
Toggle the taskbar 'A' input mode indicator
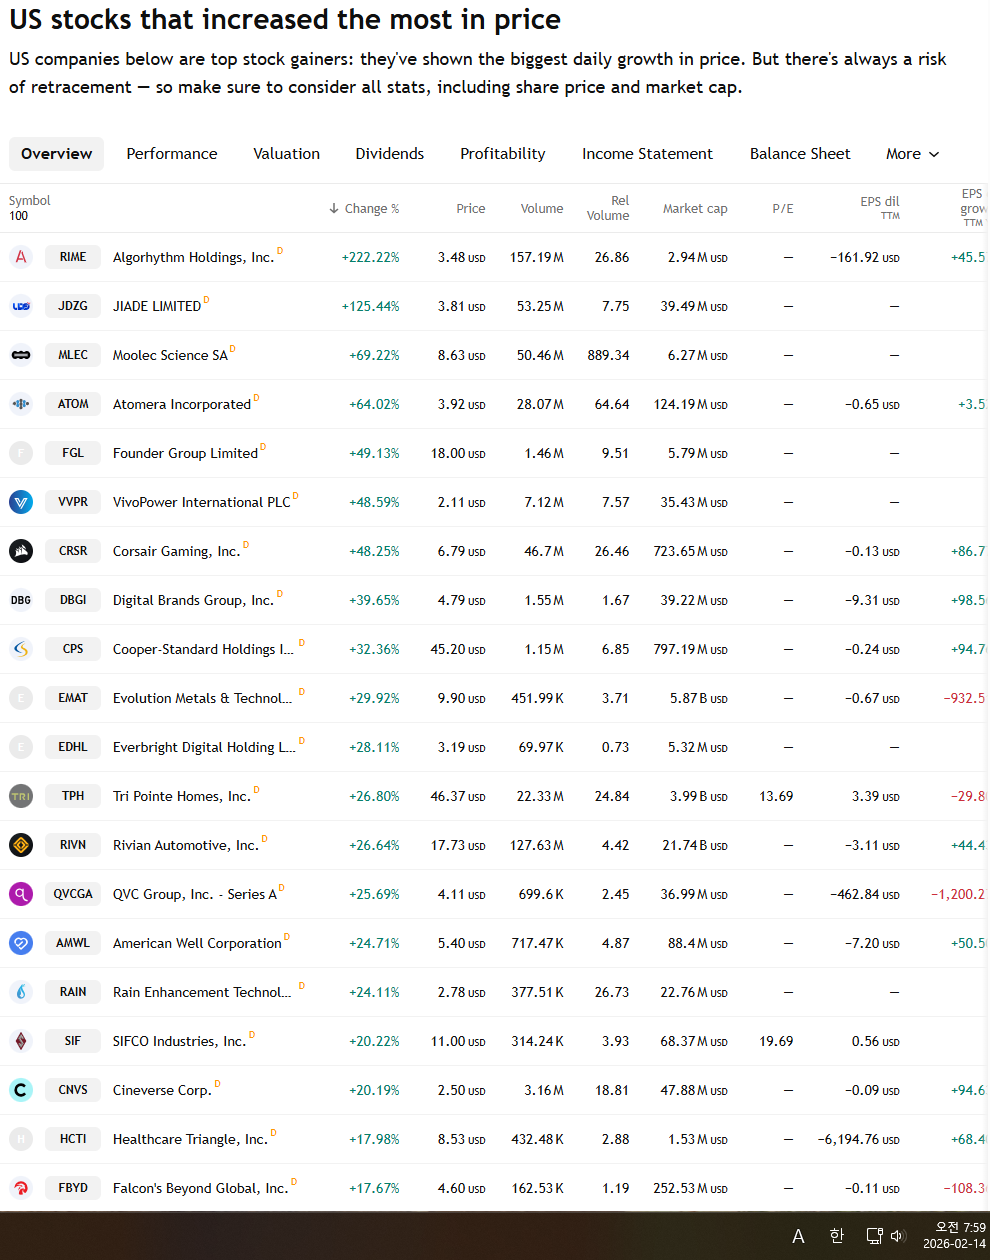tap(798, 1237)
